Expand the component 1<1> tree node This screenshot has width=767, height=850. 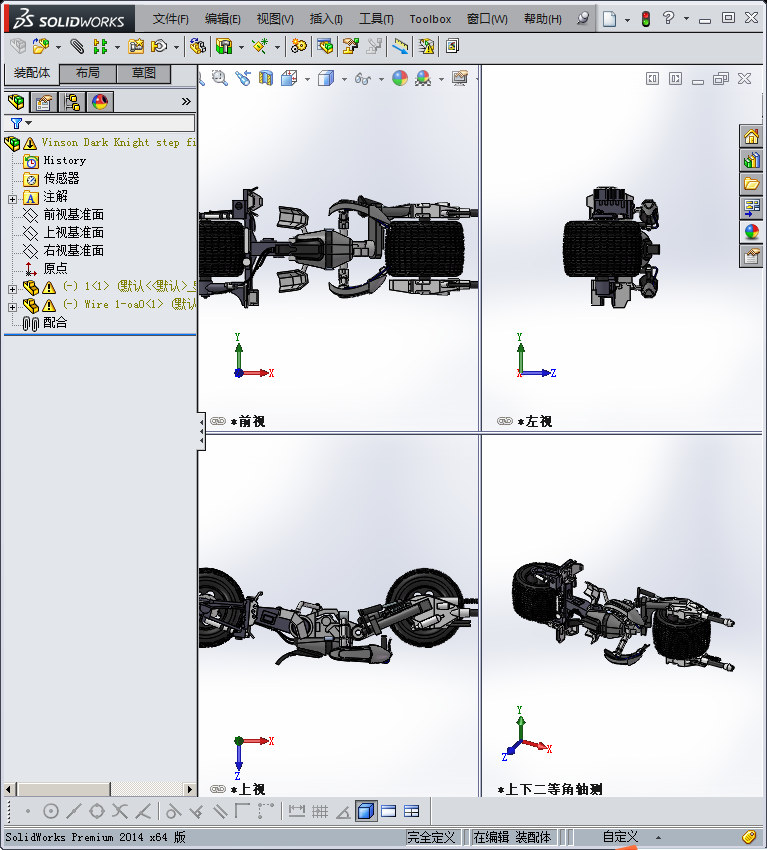[x=12, y=289]
